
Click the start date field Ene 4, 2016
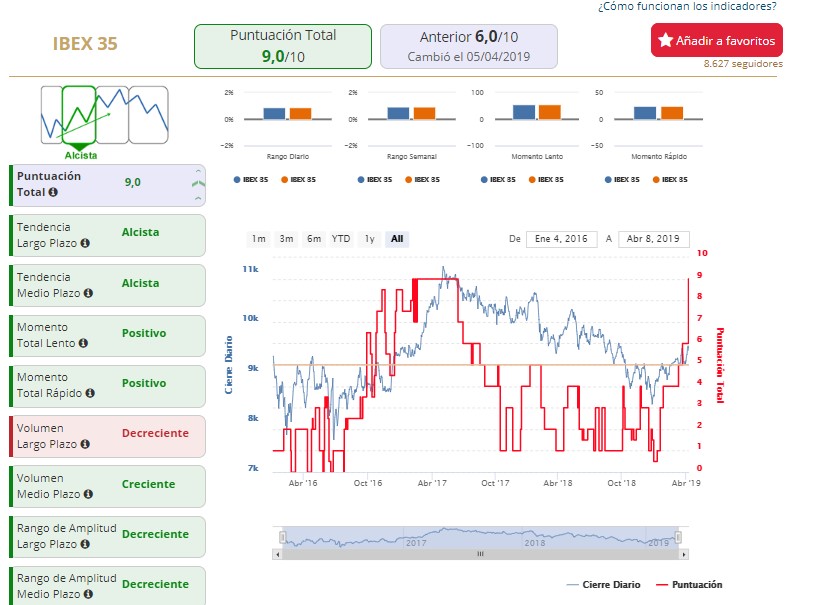[x=561, y=239]
